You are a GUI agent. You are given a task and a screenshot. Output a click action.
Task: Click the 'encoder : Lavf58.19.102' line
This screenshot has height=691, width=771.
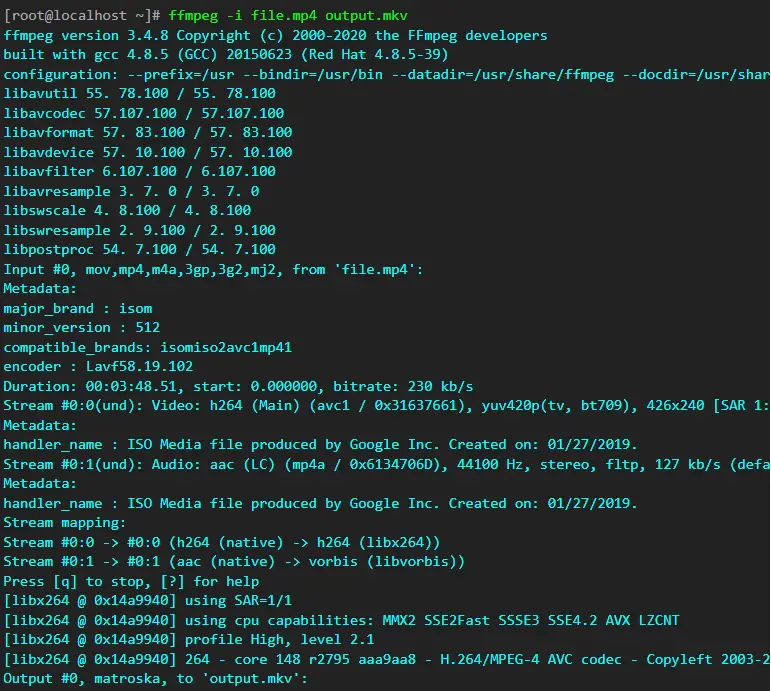click(x=98, y=366)
